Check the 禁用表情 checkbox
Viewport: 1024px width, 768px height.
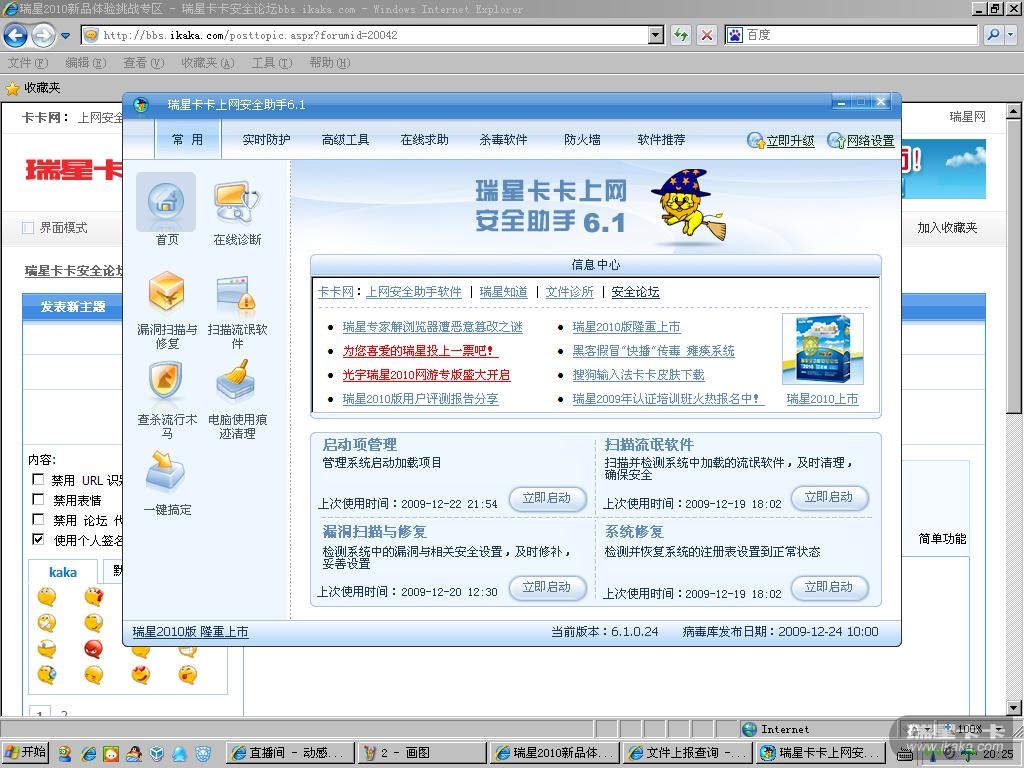click(x=38, y=500)
